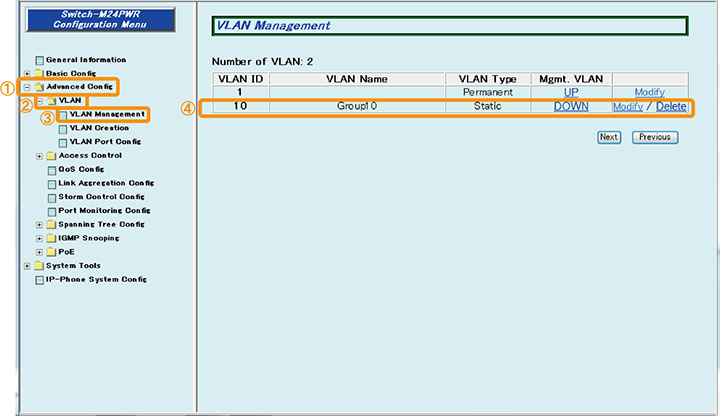The image size is (720, 416).
Task: Click the IGMP Snooping folder icon
Action: [x=51, y=239]
